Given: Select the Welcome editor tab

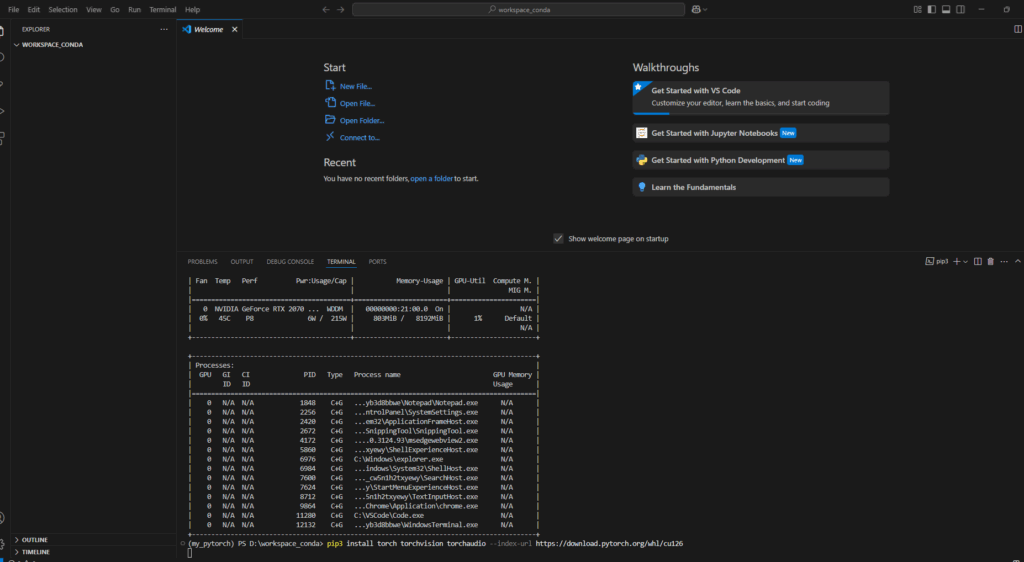Looking at the screenshot, I should click(210, 29).
